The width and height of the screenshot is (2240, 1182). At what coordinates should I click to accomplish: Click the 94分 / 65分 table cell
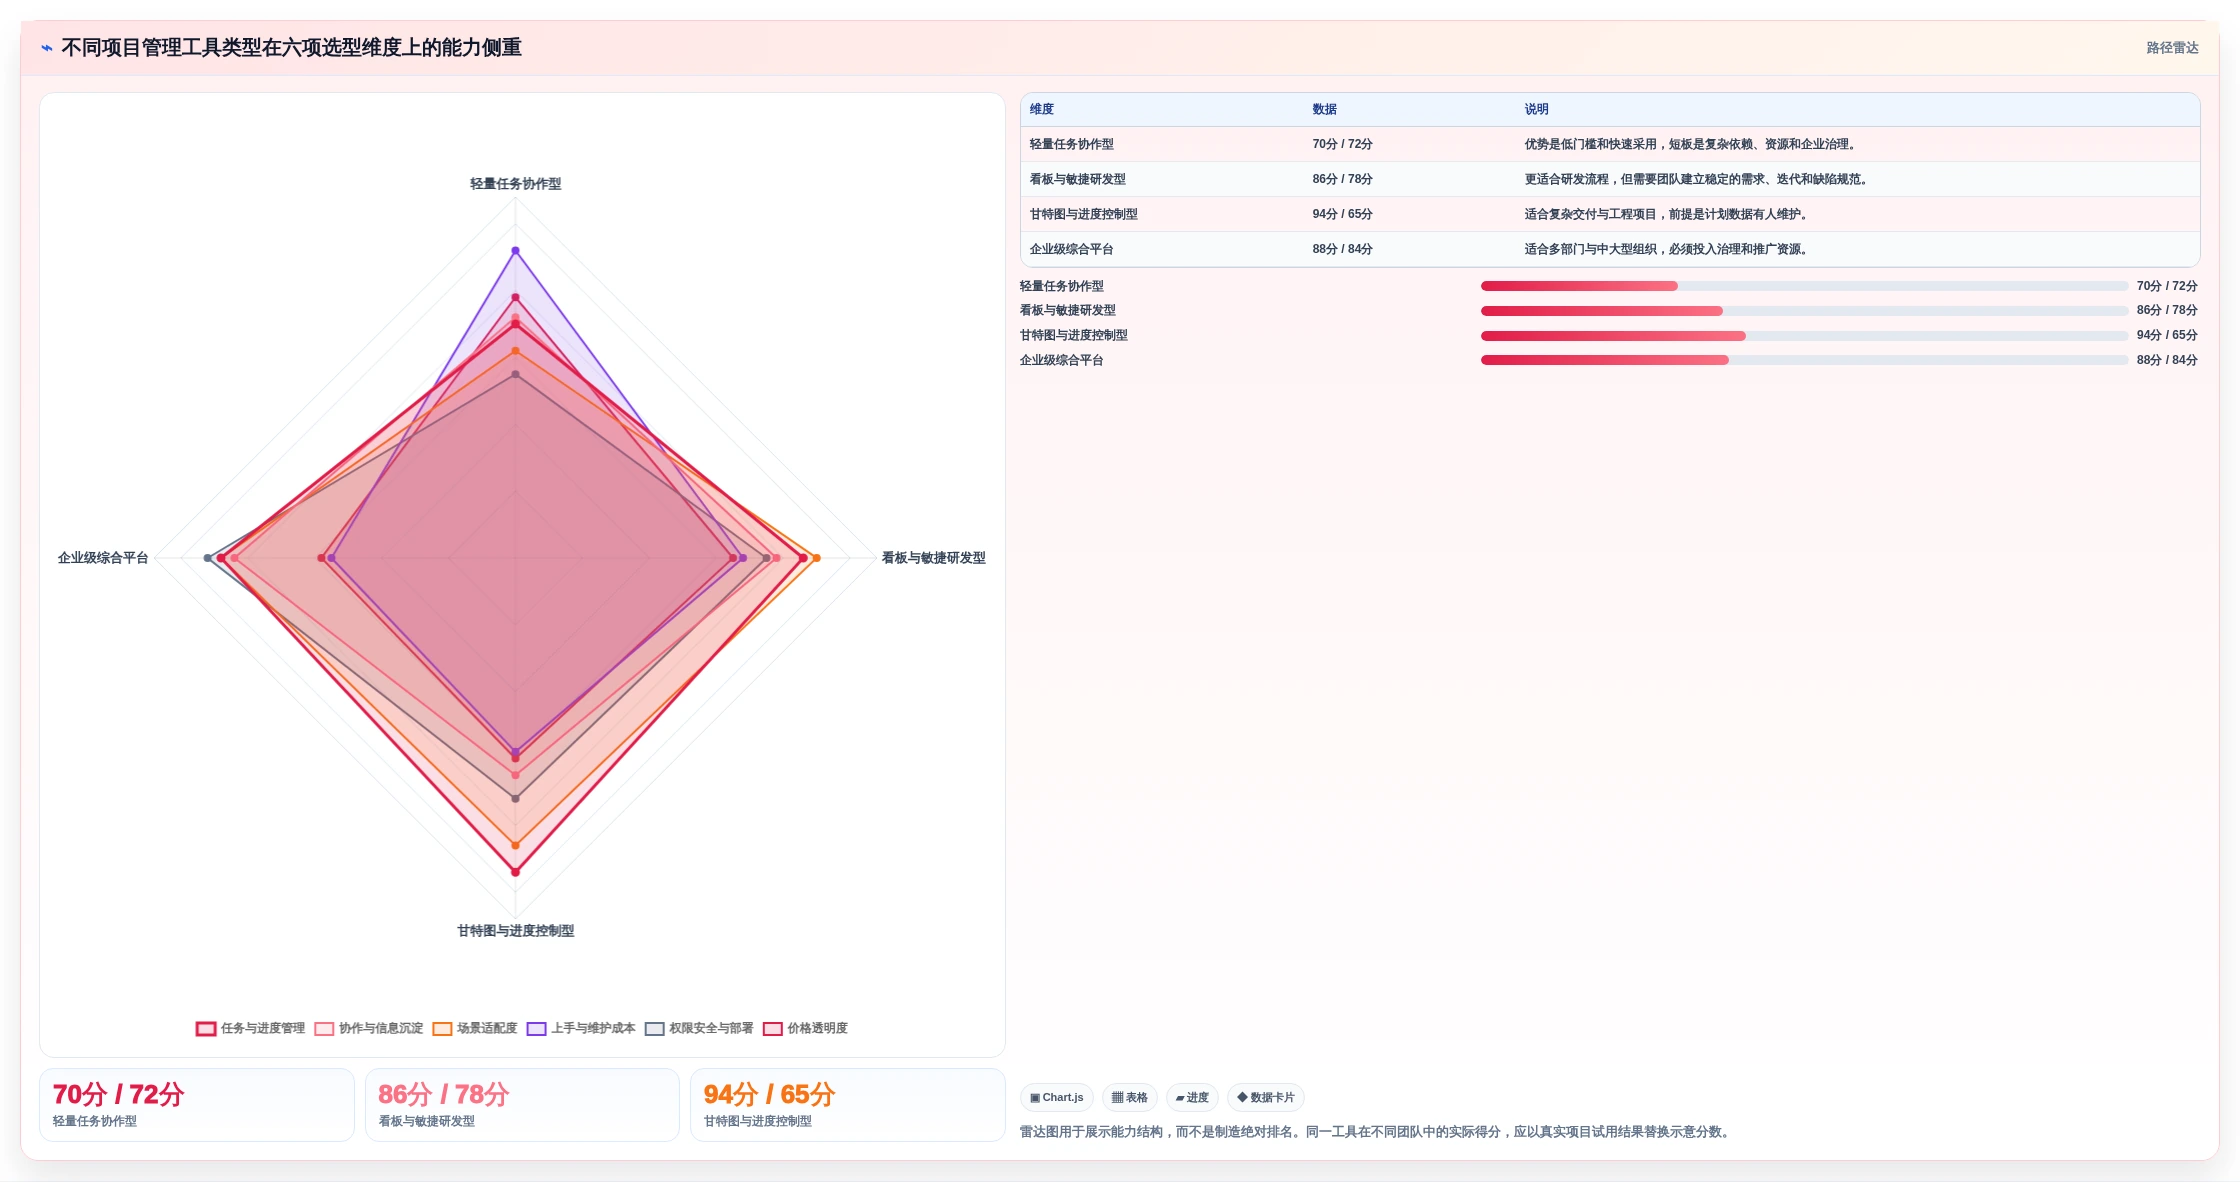click(1343, 214)
